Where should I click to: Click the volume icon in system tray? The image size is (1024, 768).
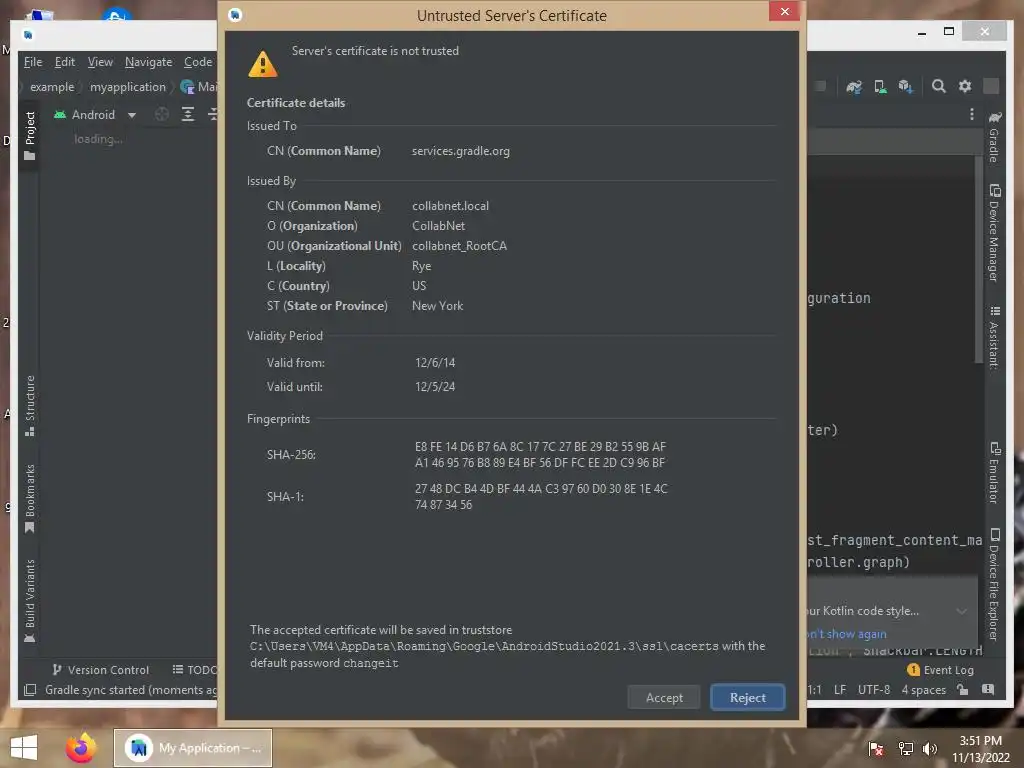[x=930, y=749]
